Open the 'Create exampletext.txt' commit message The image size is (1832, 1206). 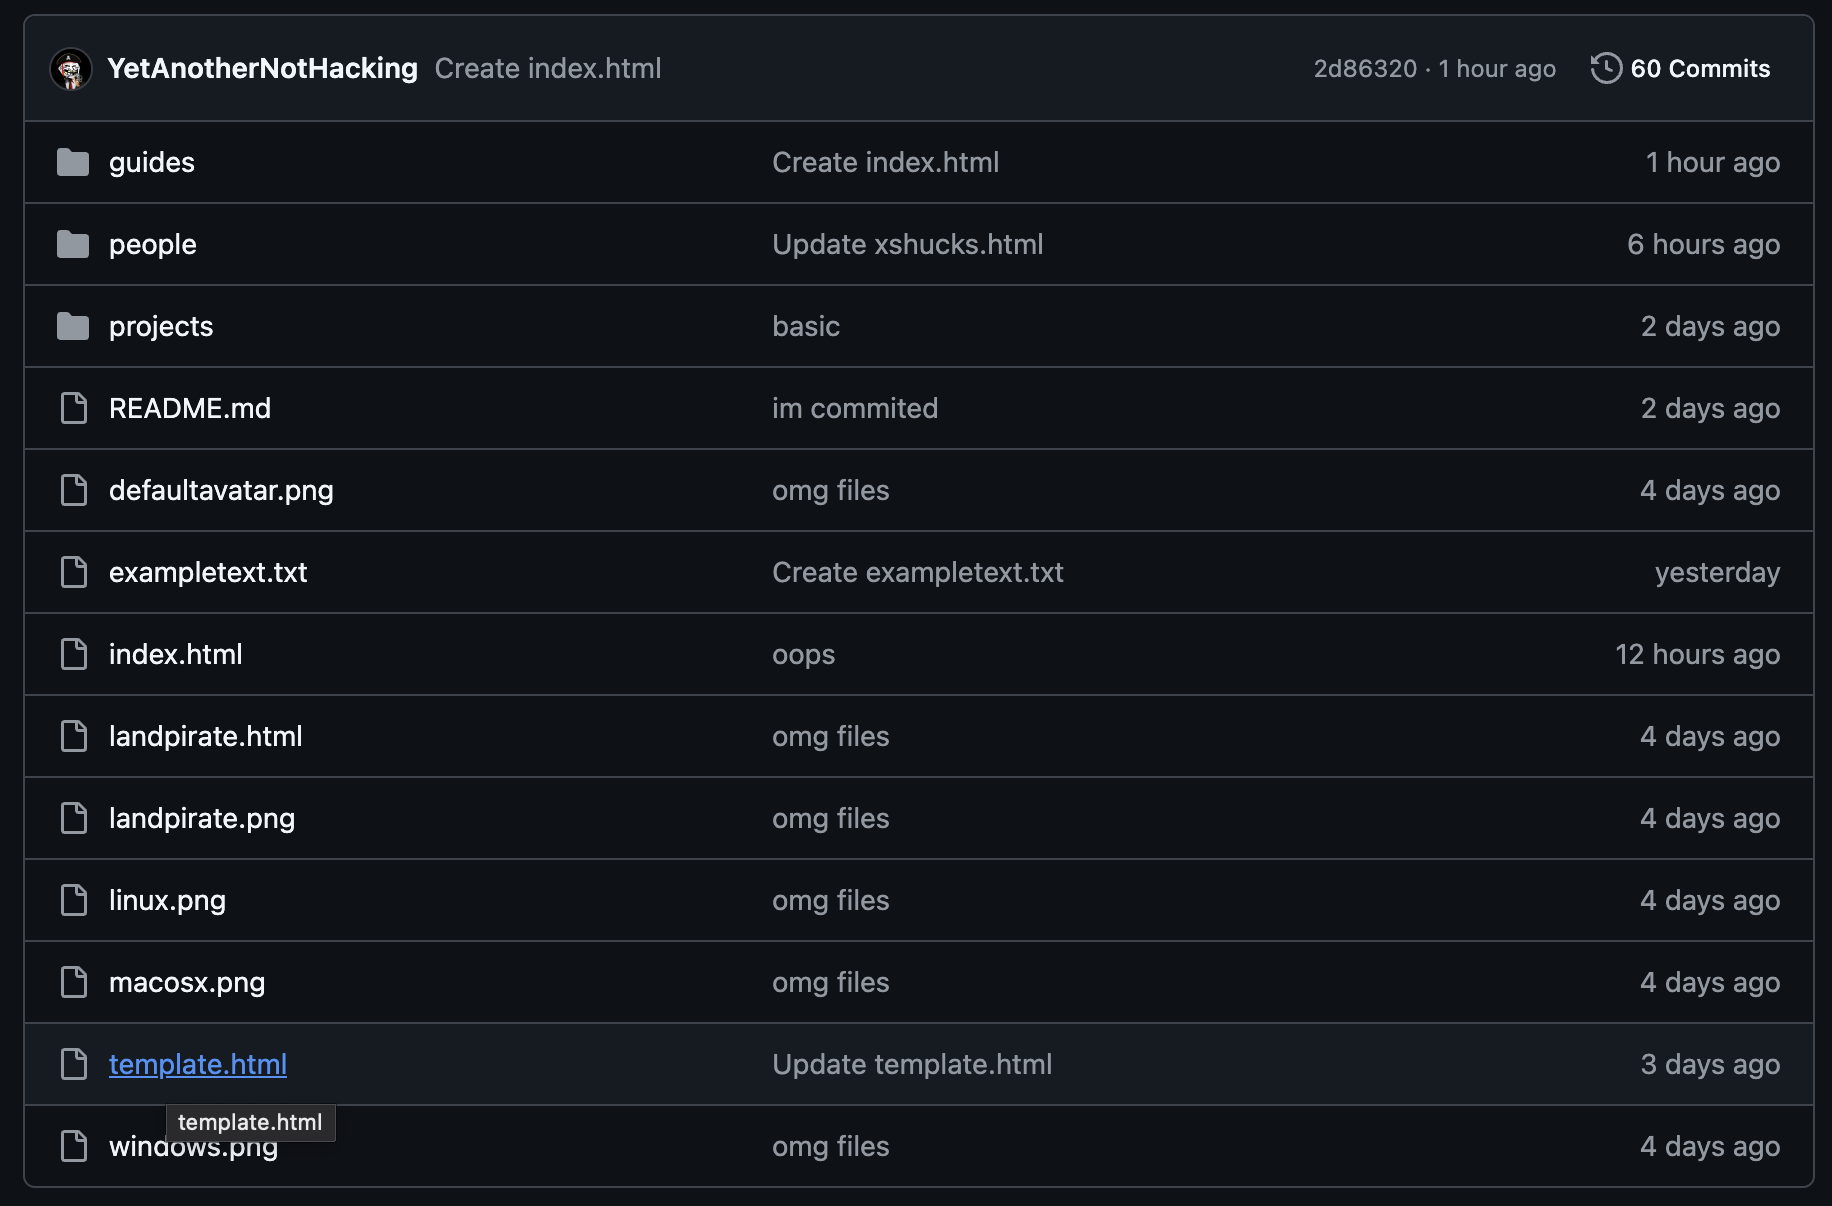click(918, 572)
